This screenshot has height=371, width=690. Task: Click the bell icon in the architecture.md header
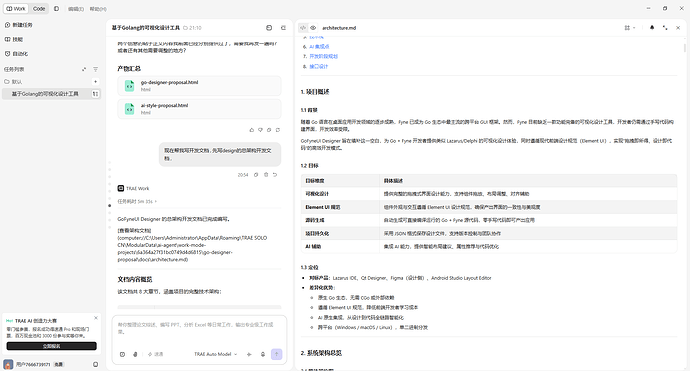coord(652,27)
